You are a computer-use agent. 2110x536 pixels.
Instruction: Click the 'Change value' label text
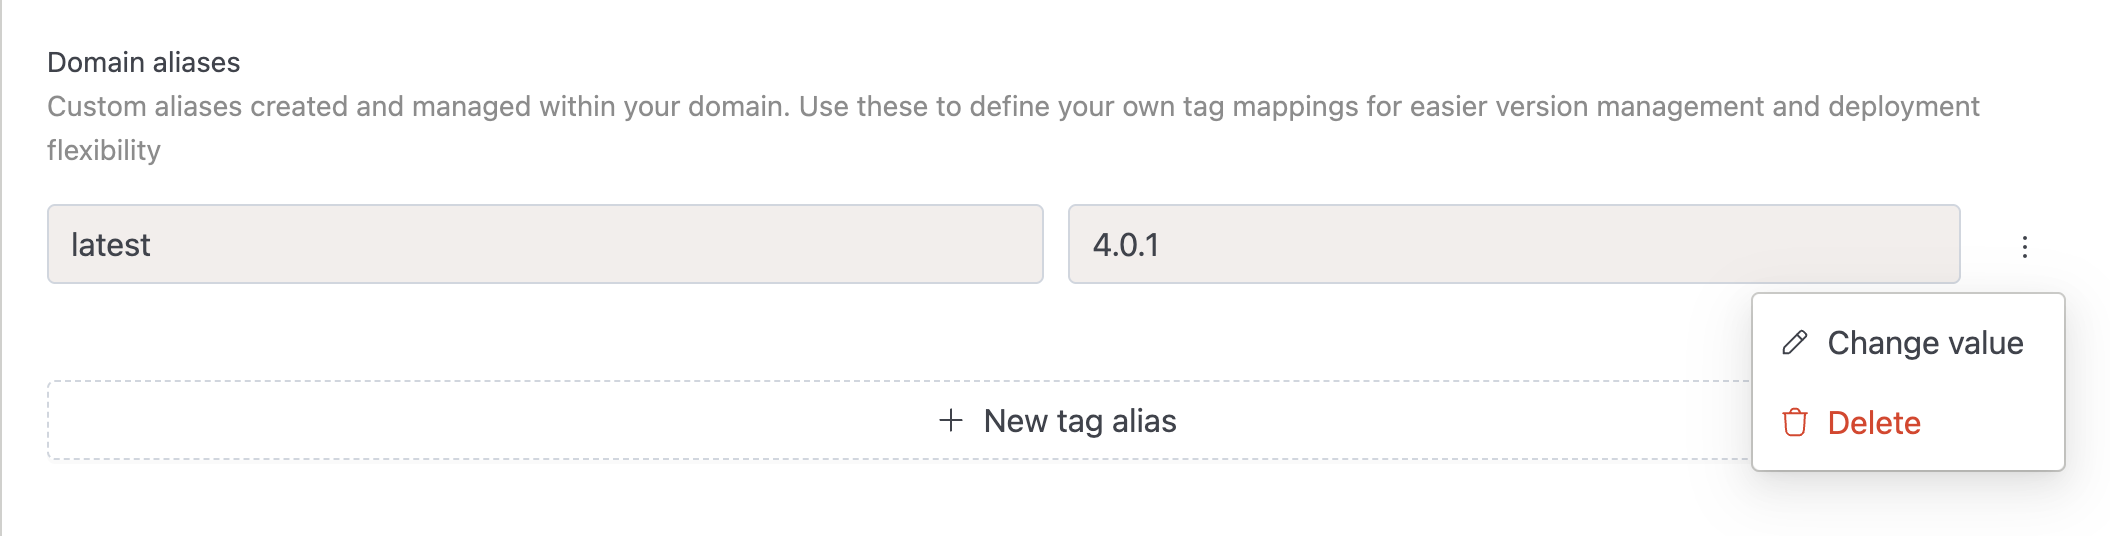coord(1925,343)
